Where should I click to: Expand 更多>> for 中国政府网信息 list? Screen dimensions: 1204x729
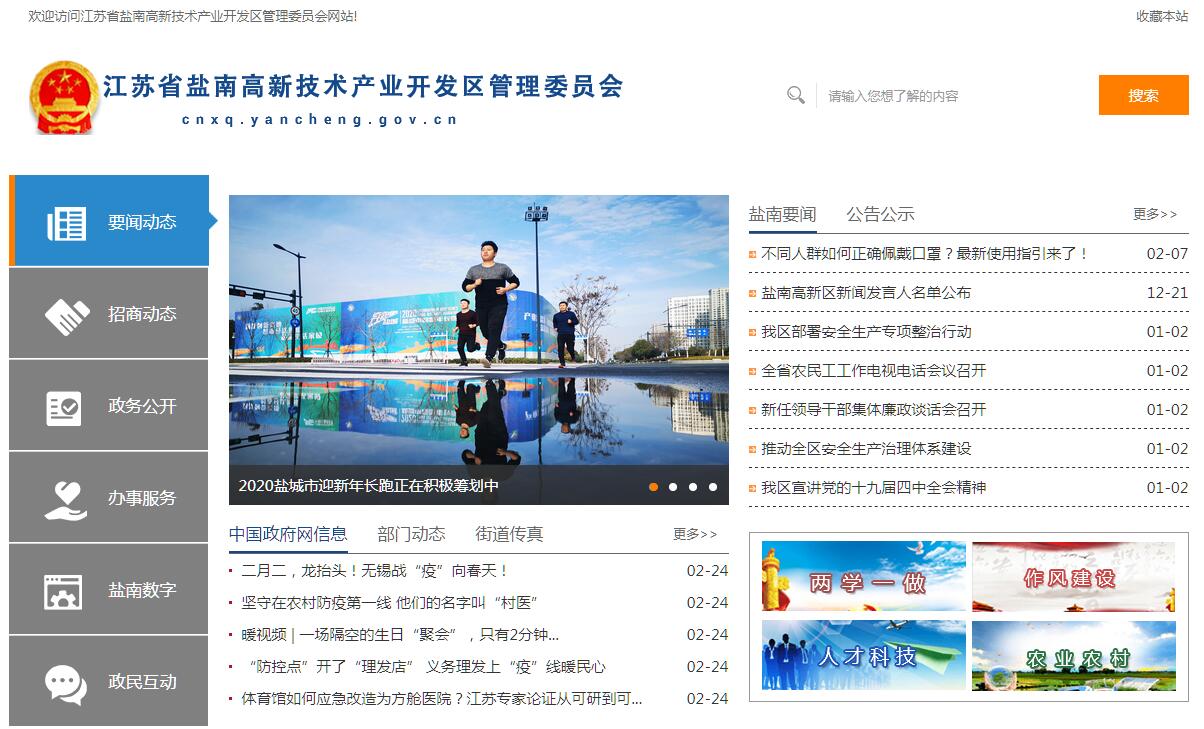tap(695, 534)
